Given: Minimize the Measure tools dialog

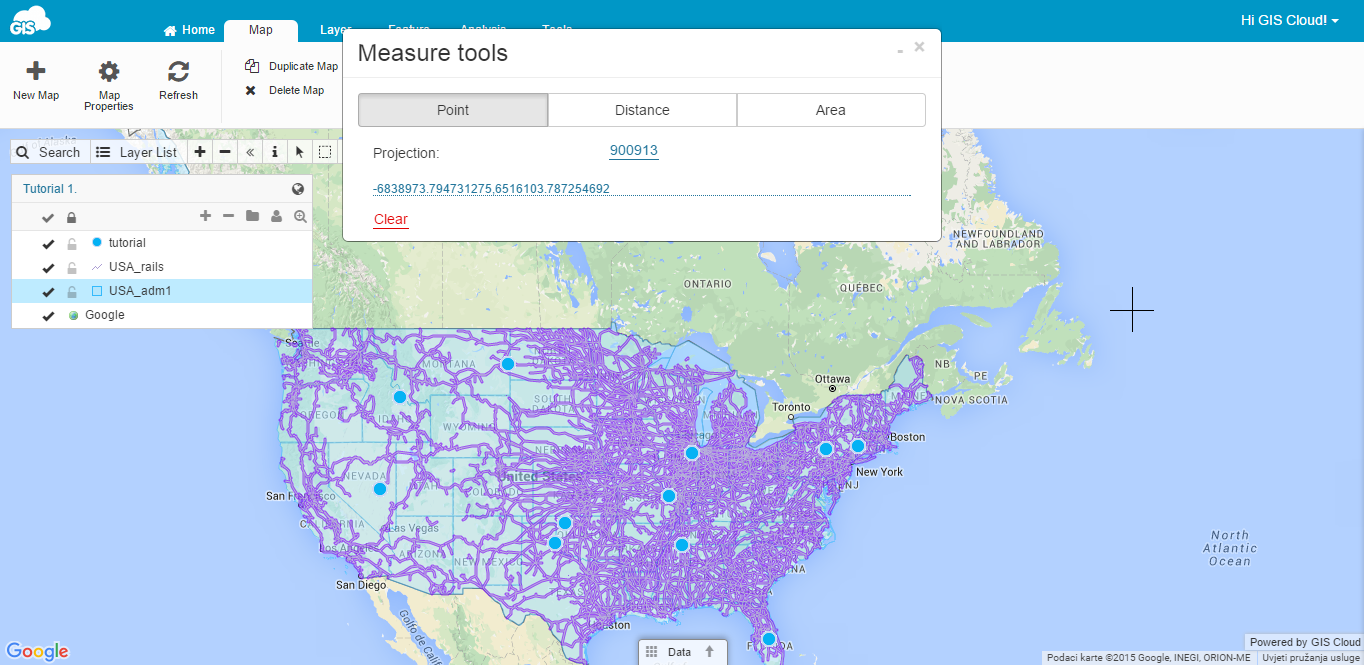Looking at the screenshot, I should (900, 49).
